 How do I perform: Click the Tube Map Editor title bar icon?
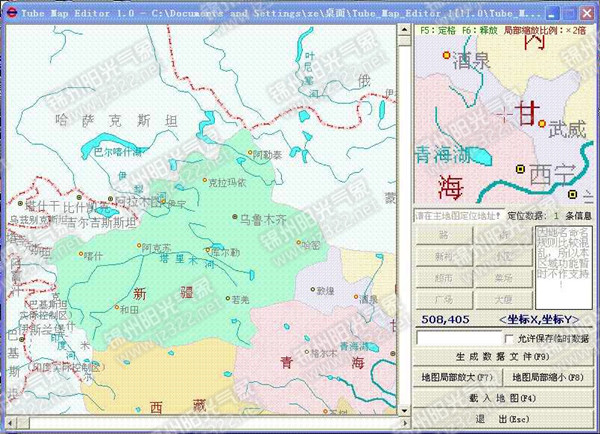pos(11,10)
